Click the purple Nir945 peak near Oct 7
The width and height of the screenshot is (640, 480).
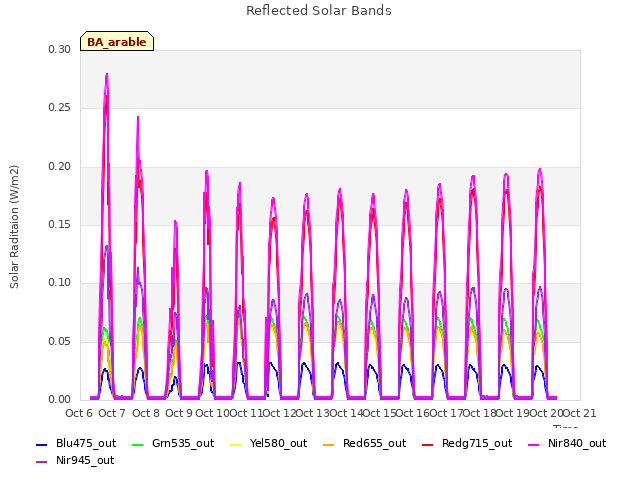[x=107, y=246]
